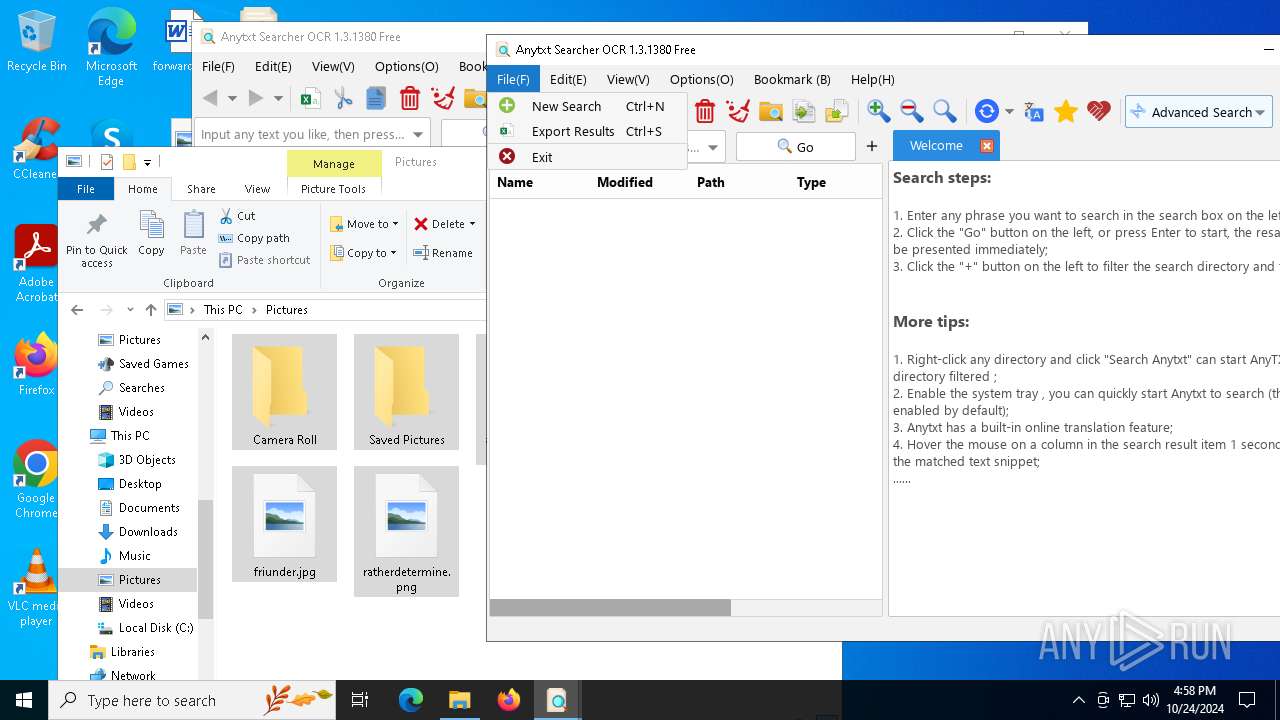This screenshot has width=1280, height=720.
Task: Click Cut in the Explorer clipboard group
Action: pyautogui.click(x=237, y=216)
